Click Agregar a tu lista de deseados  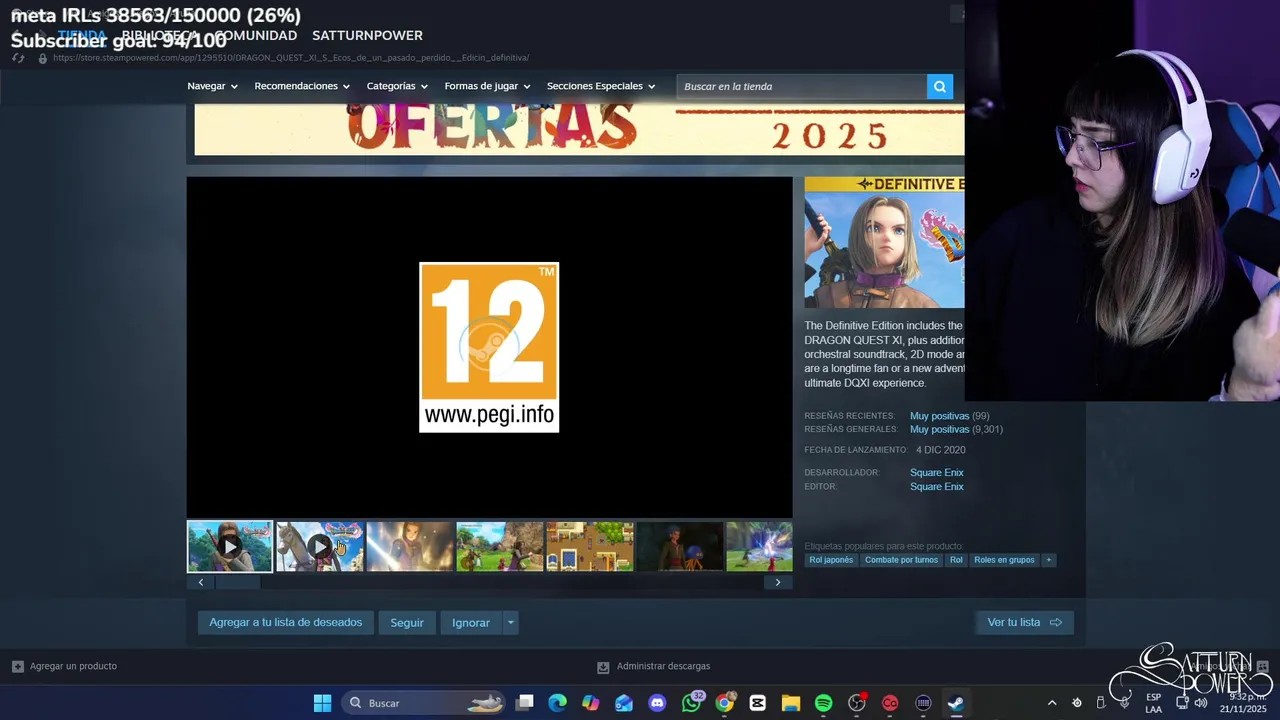286,622
